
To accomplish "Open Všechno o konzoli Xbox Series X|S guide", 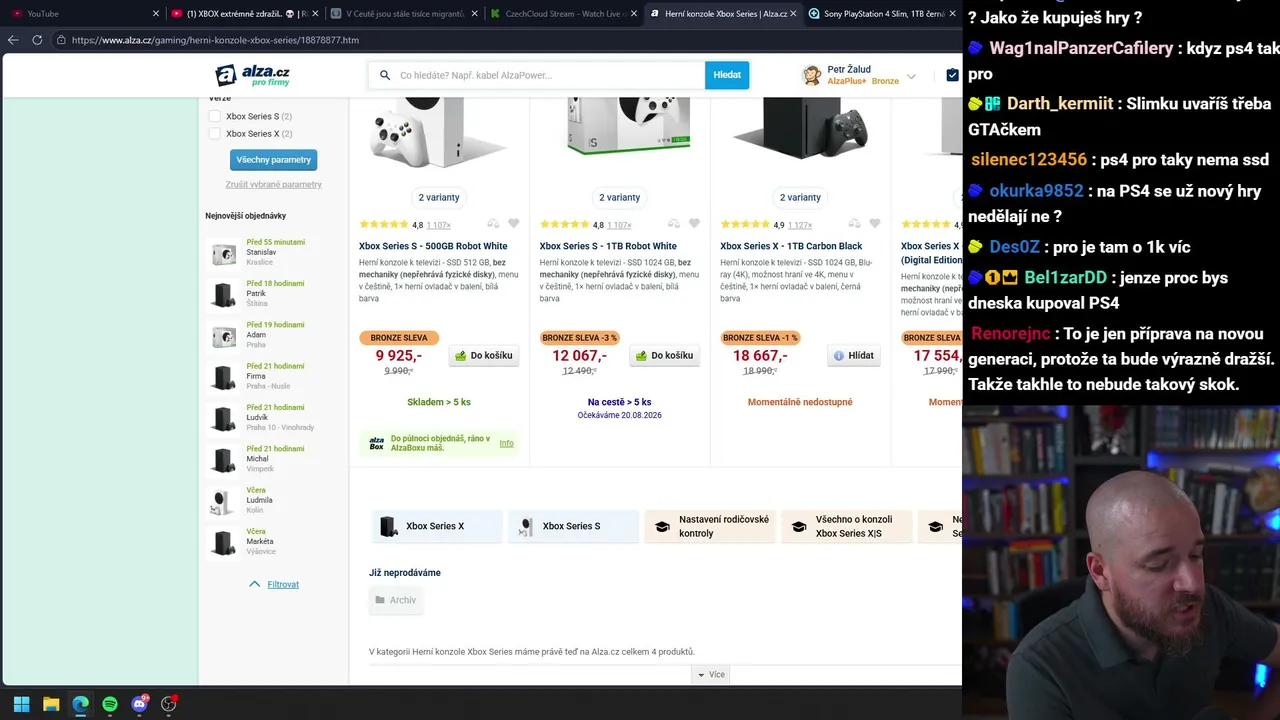I will tap(847, 526).
